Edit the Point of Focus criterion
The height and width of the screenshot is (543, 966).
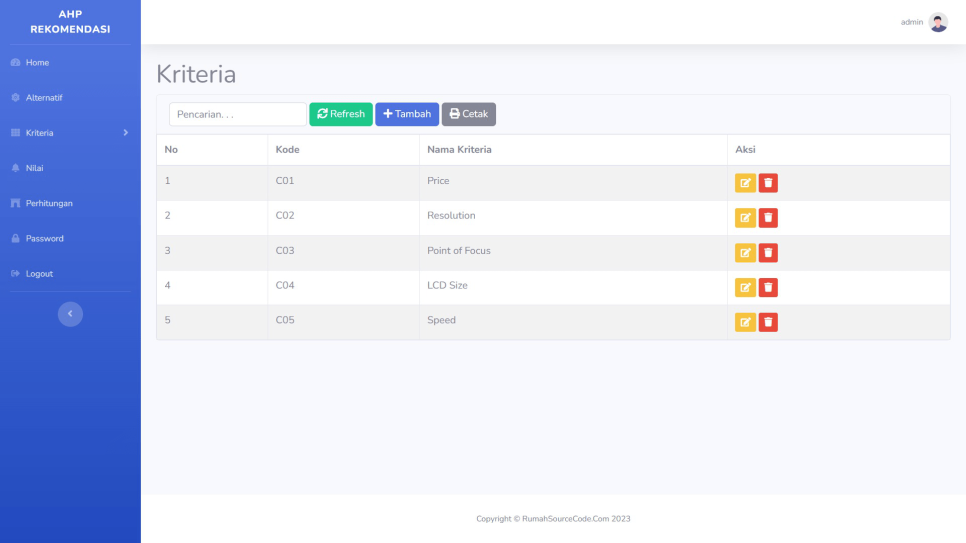pos(745,253)
